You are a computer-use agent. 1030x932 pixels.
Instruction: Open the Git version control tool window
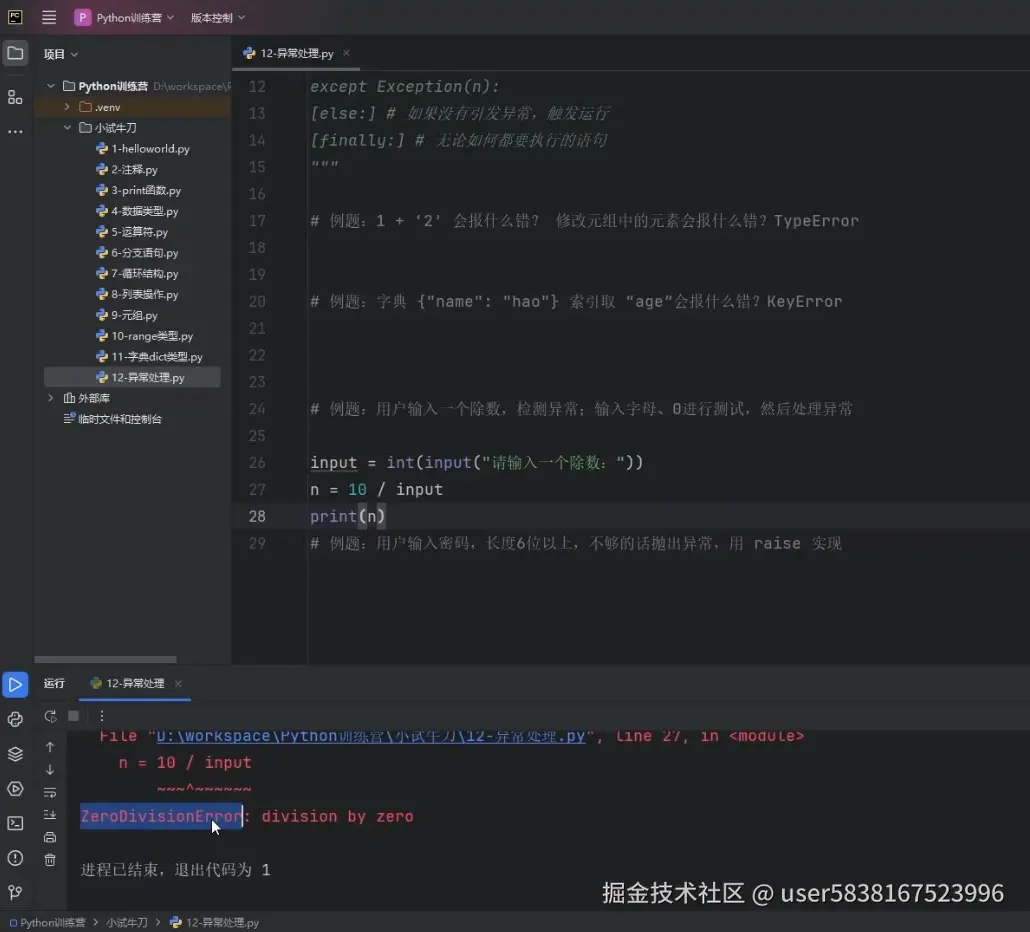click(15, 892)
